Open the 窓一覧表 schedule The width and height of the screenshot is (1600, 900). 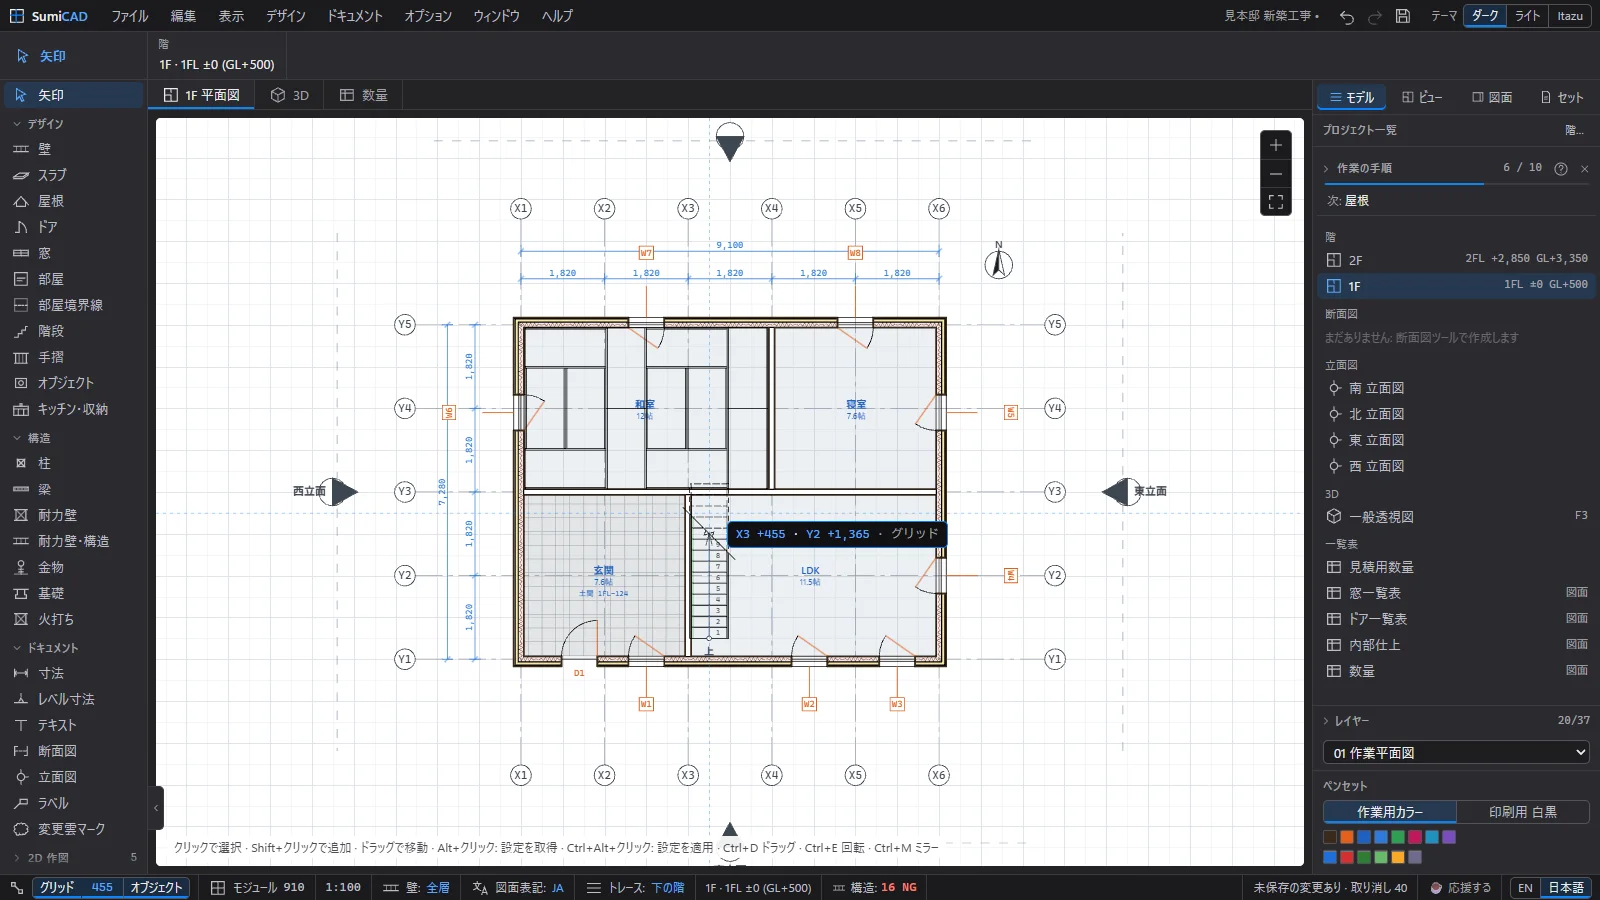[x=1456, y=593]
